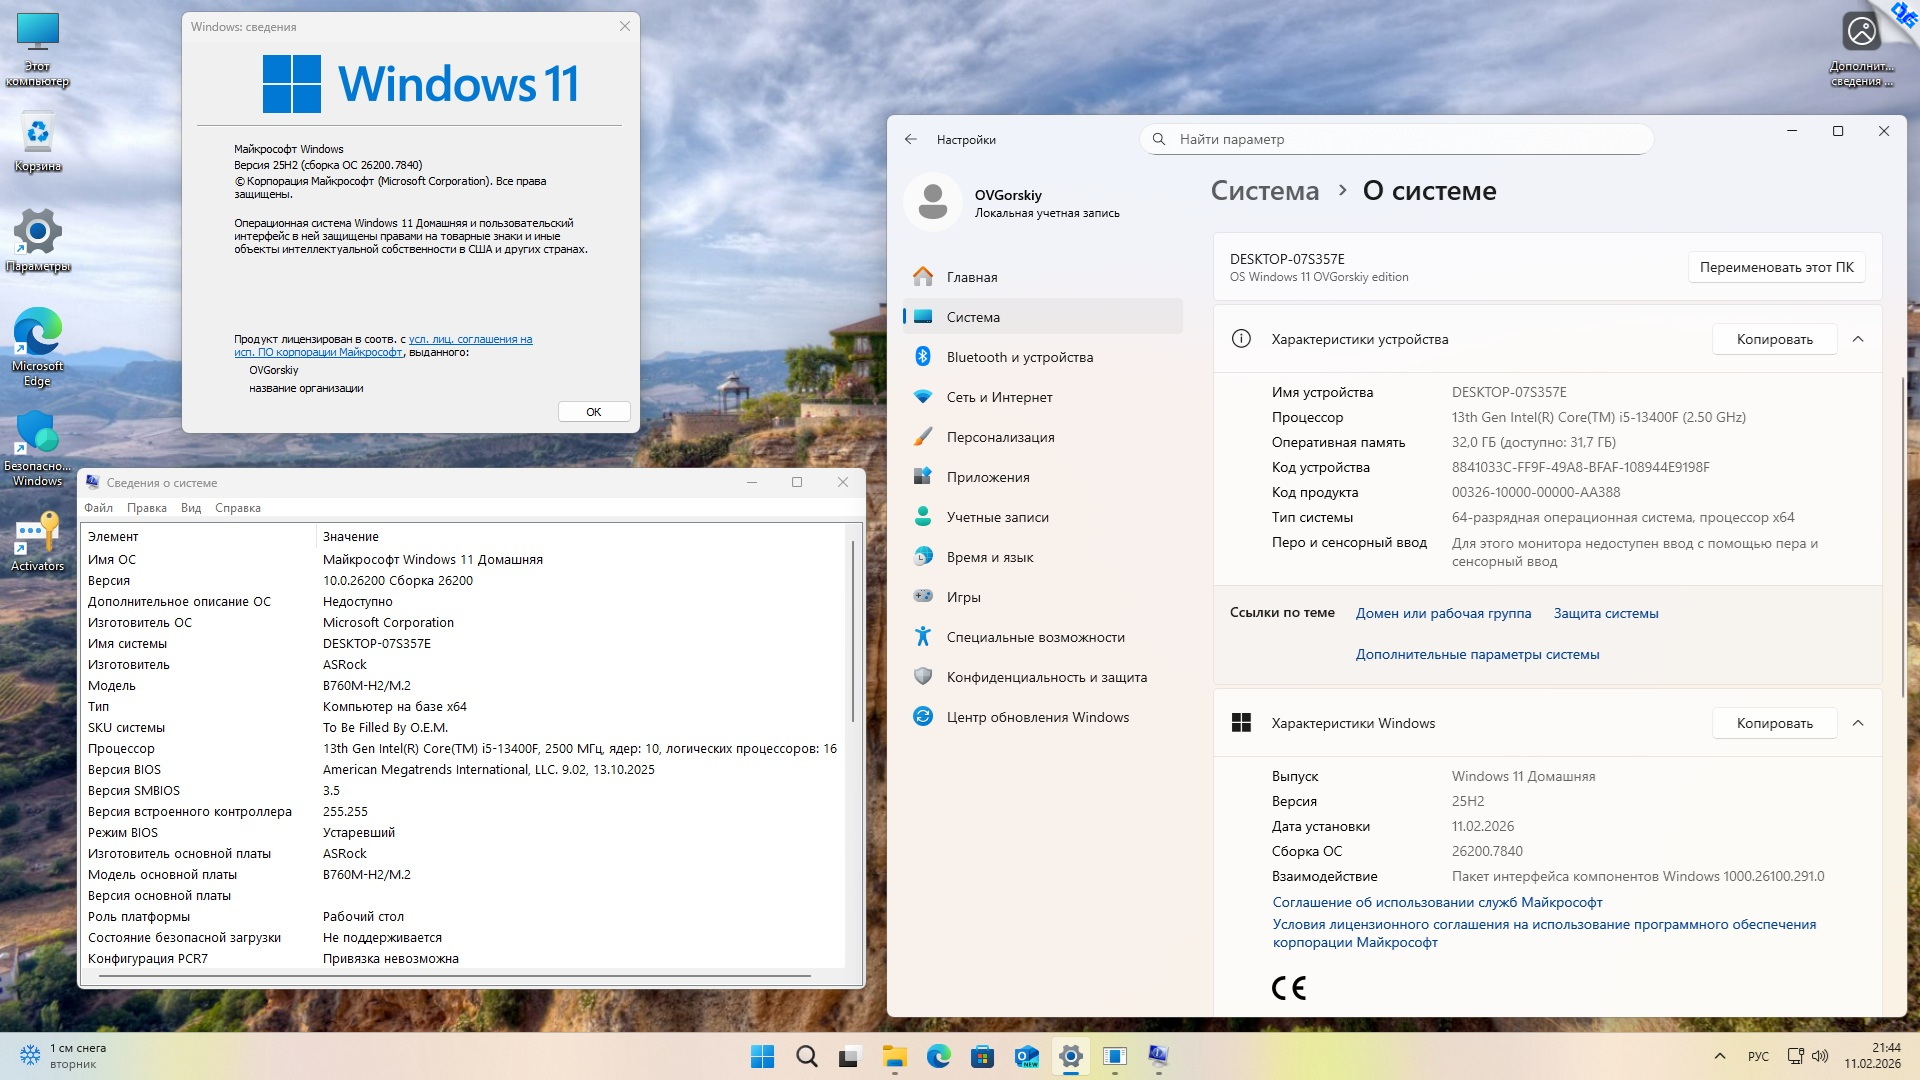Open Специальные возможности accessibility section
The image size is (1920, 1080).
point(1035,637)
